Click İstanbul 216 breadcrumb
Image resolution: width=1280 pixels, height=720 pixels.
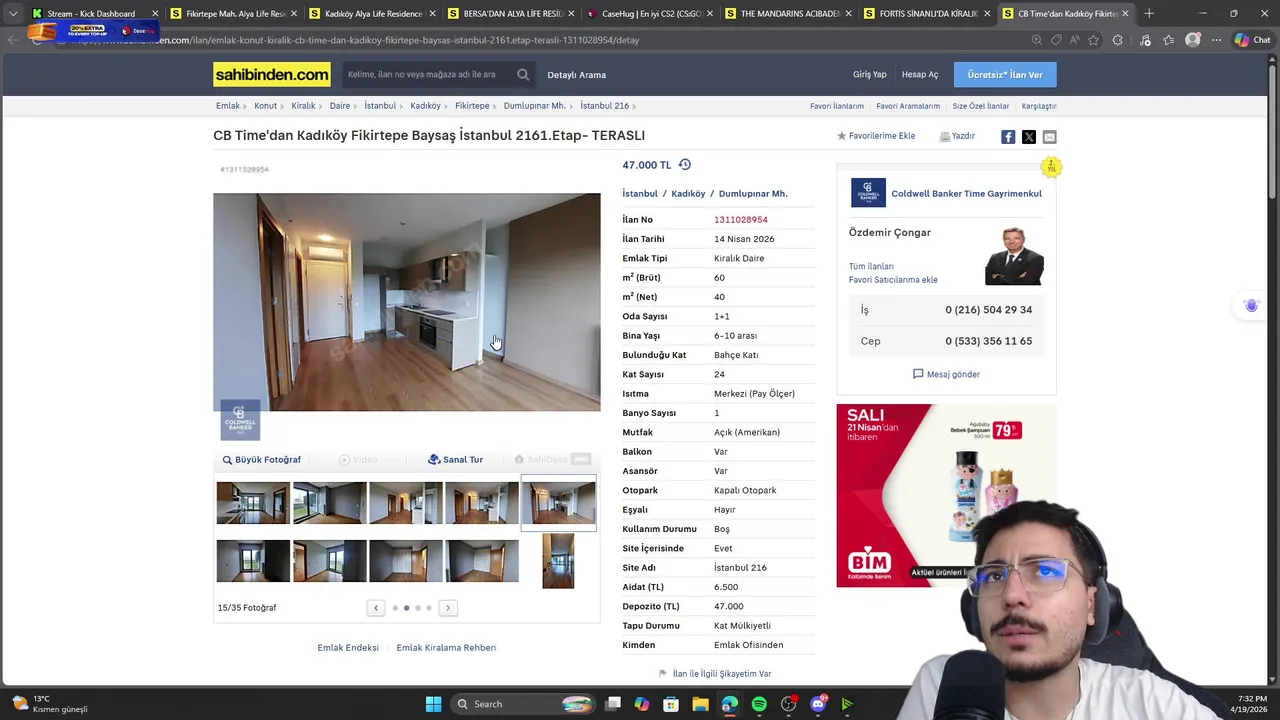click(x=605, y=106)
